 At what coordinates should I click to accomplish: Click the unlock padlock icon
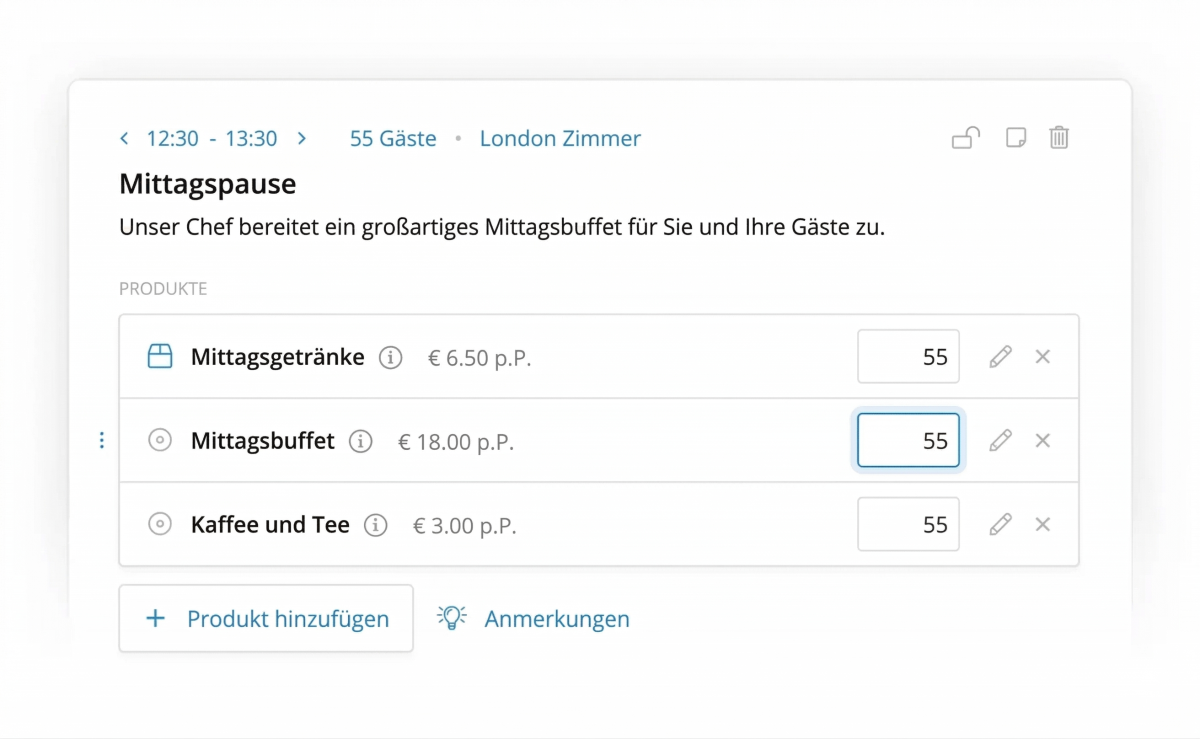coord(965,138)
